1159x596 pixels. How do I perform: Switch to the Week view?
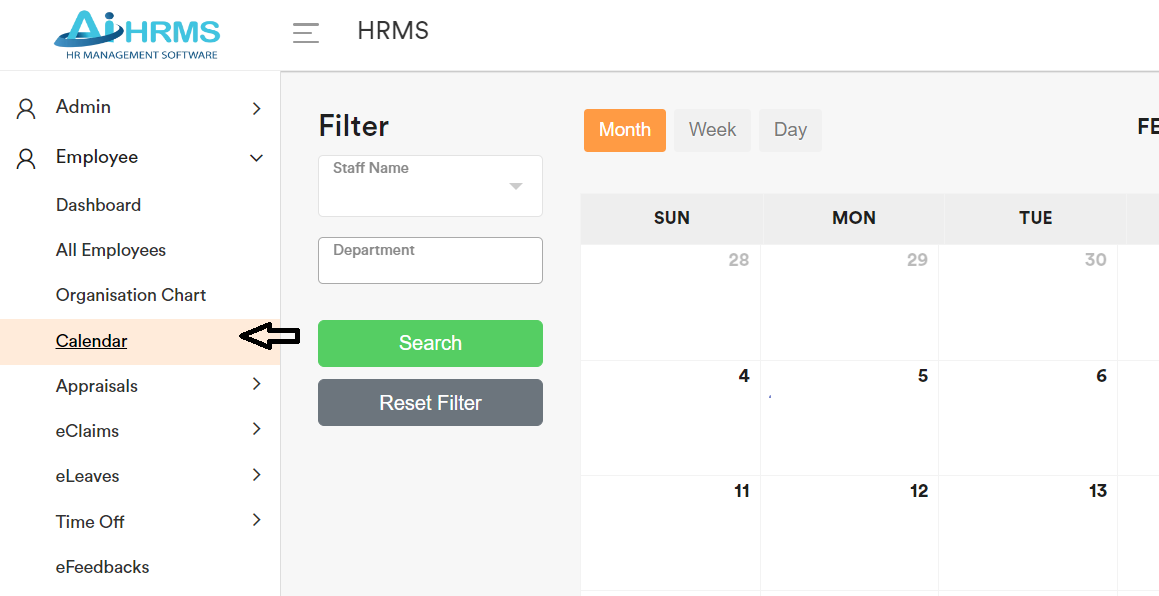click(x=712, y=130)
